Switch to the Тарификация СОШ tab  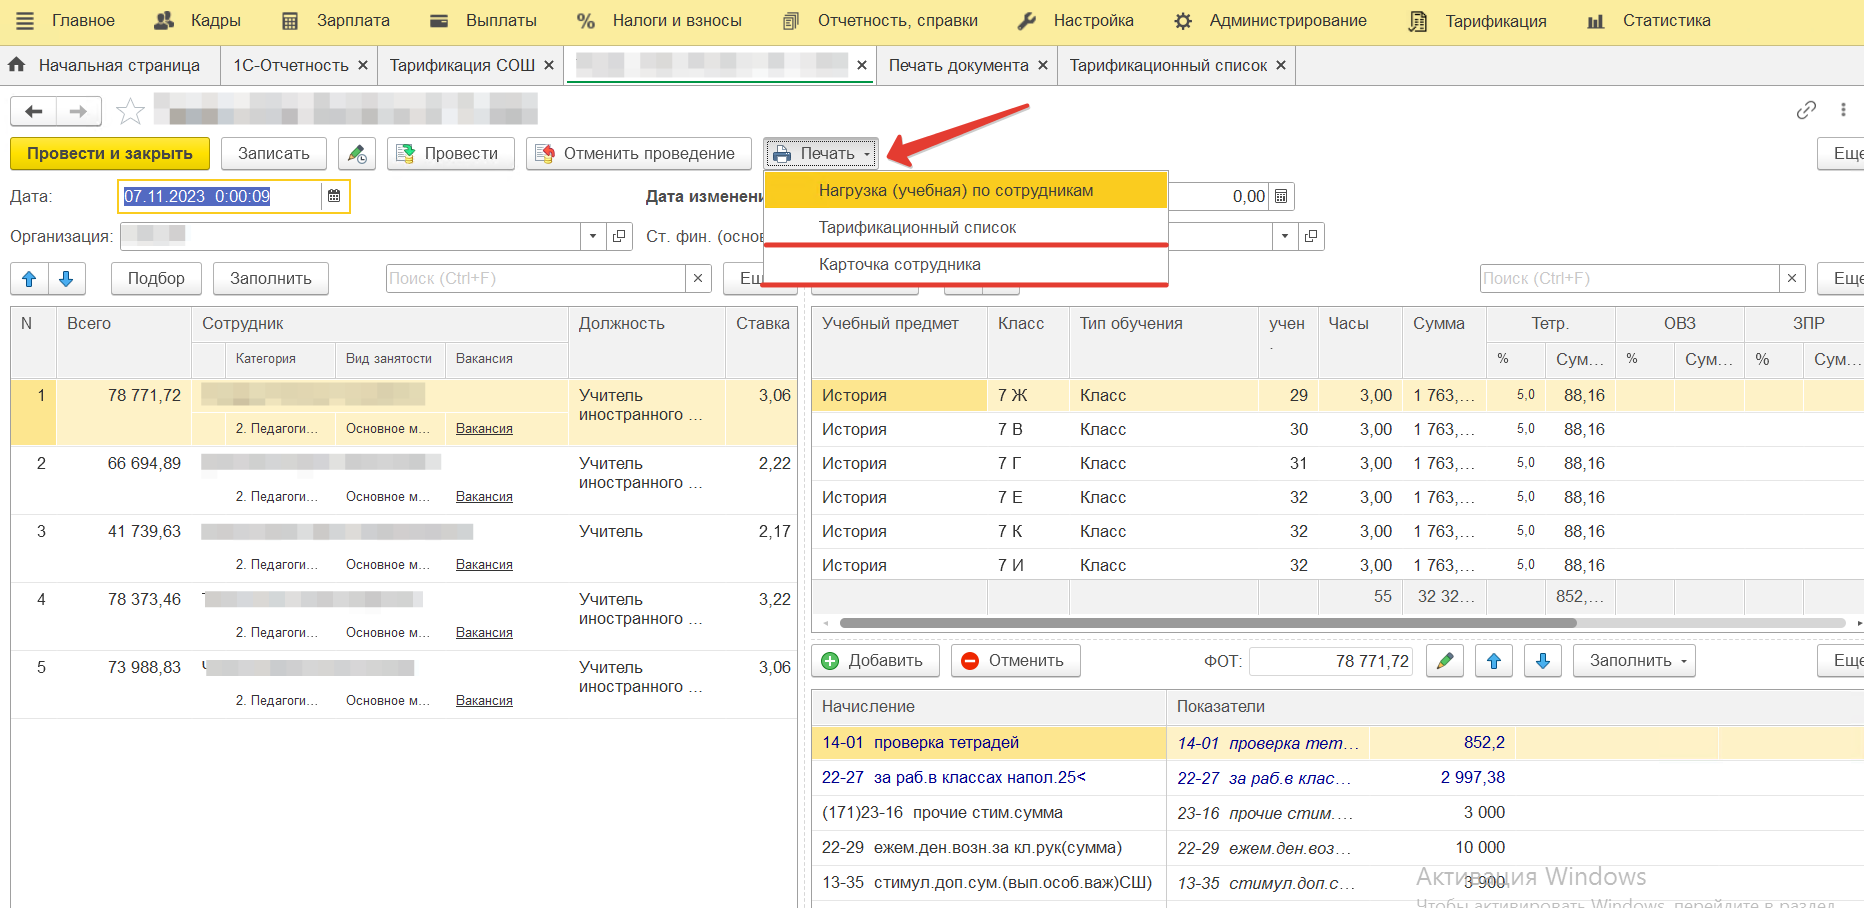coord(462,65)
